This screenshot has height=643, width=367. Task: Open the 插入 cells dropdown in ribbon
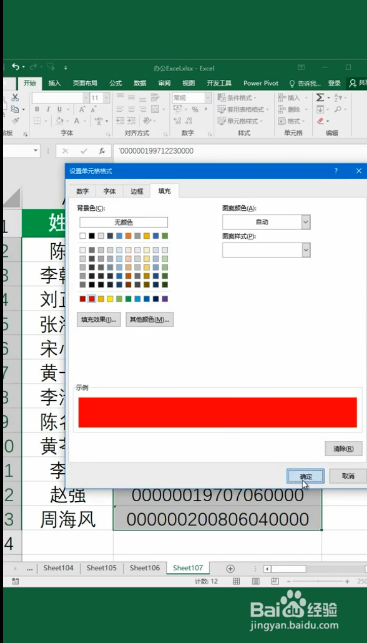tap(294, 98)
